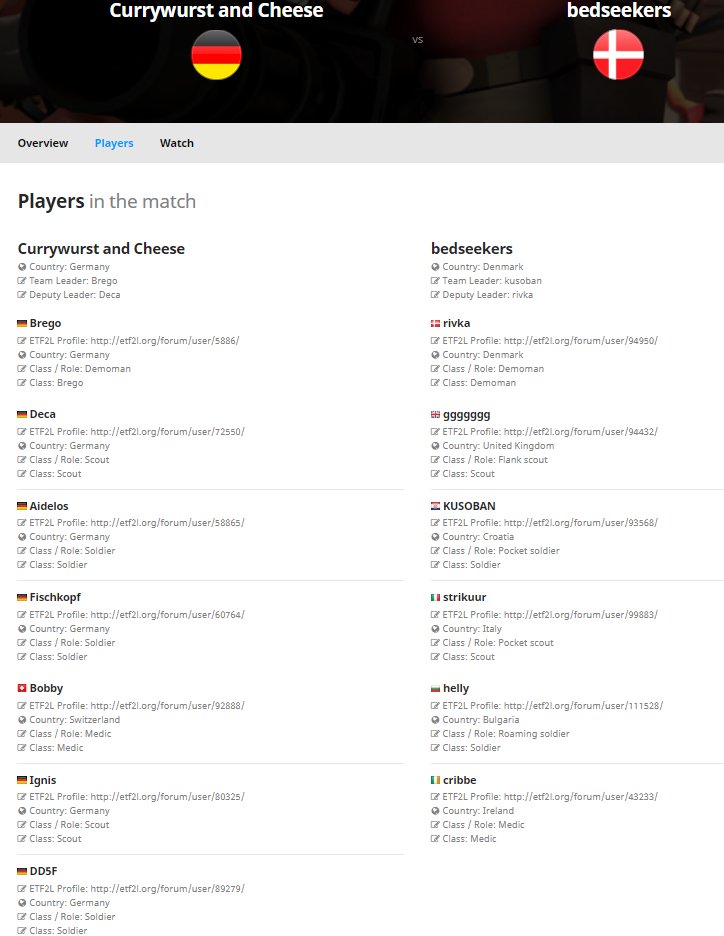Click the Germany flag in the match header
724x936 pixels.
tap(216, 54)
